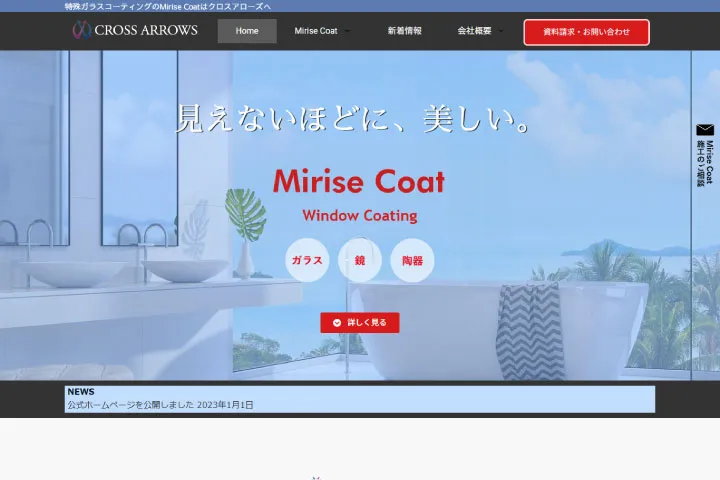Screen dimensions: 720x480
Task: Click the 資料請求・お問い合わせ button
Action: coord(586,32)
